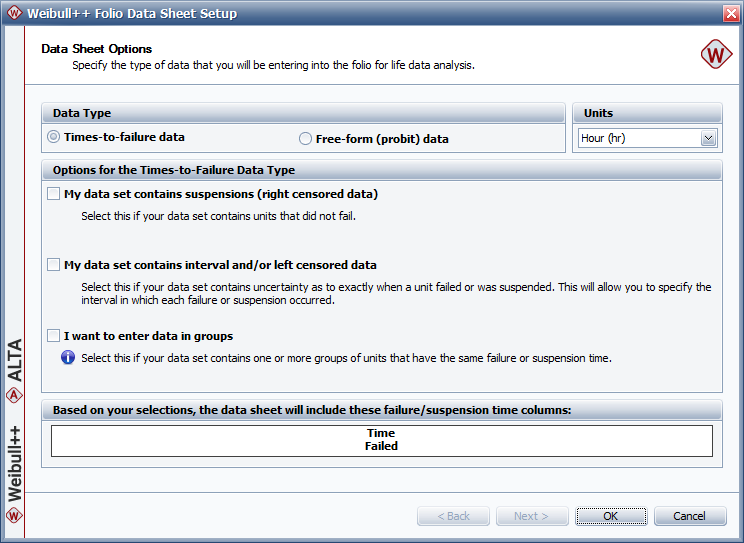Image resolution: width=744 pixels, height=543 pixels.
Task: Select the vertical ALTA sidebar label
Action: 14,361
